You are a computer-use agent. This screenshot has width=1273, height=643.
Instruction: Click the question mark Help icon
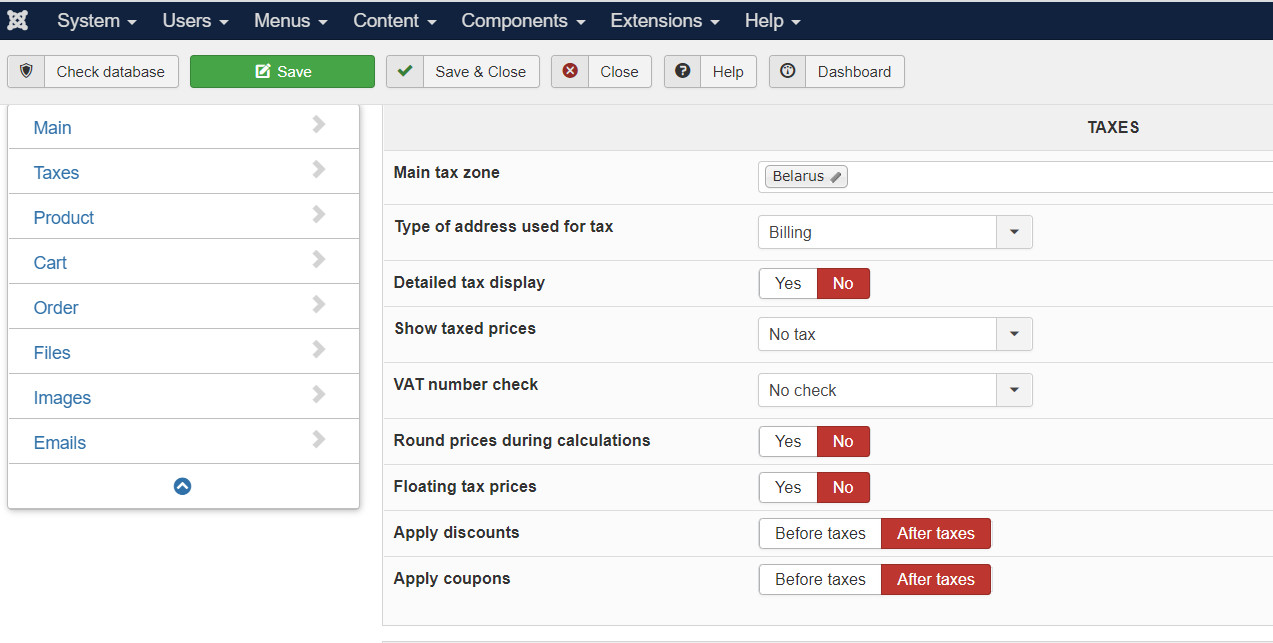(x=683, y=71)
